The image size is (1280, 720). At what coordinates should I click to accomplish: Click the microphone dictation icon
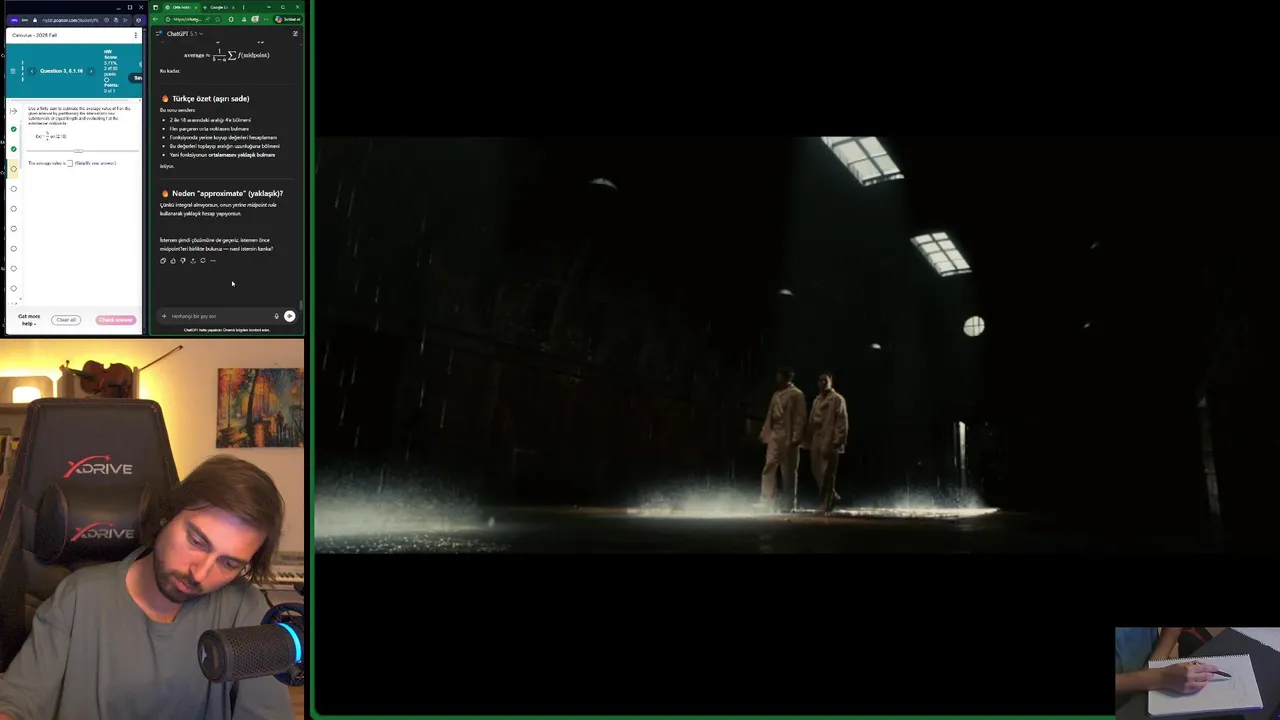pos(277,316)
